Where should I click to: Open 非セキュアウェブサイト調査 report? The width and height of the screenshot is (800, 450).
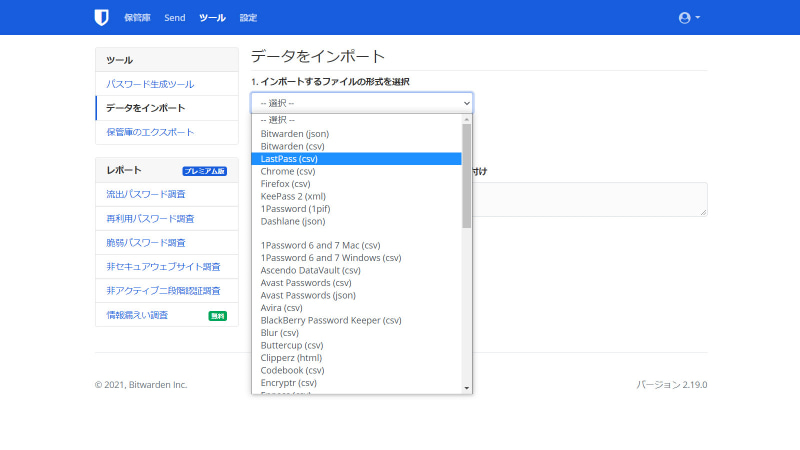point(167,267)
